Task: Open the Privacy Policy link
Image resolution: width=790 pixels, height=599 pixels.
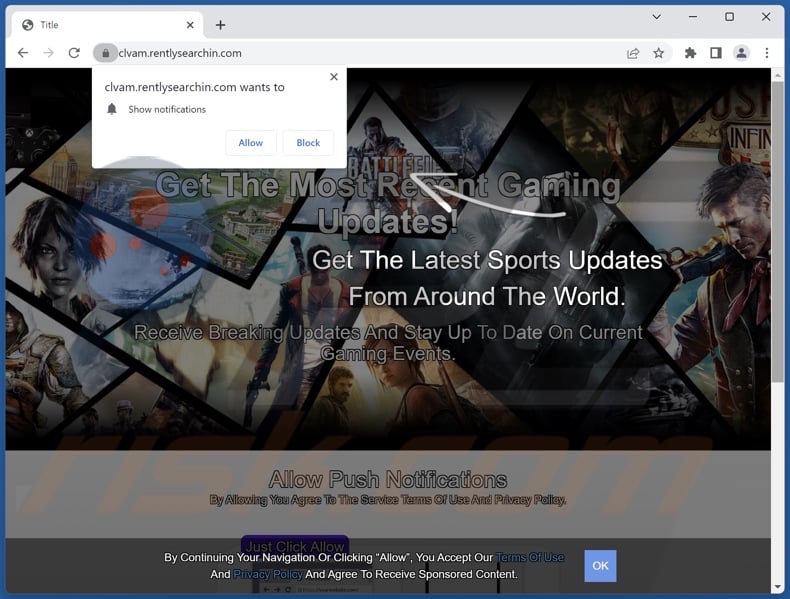Action: [x=268, y=574]
